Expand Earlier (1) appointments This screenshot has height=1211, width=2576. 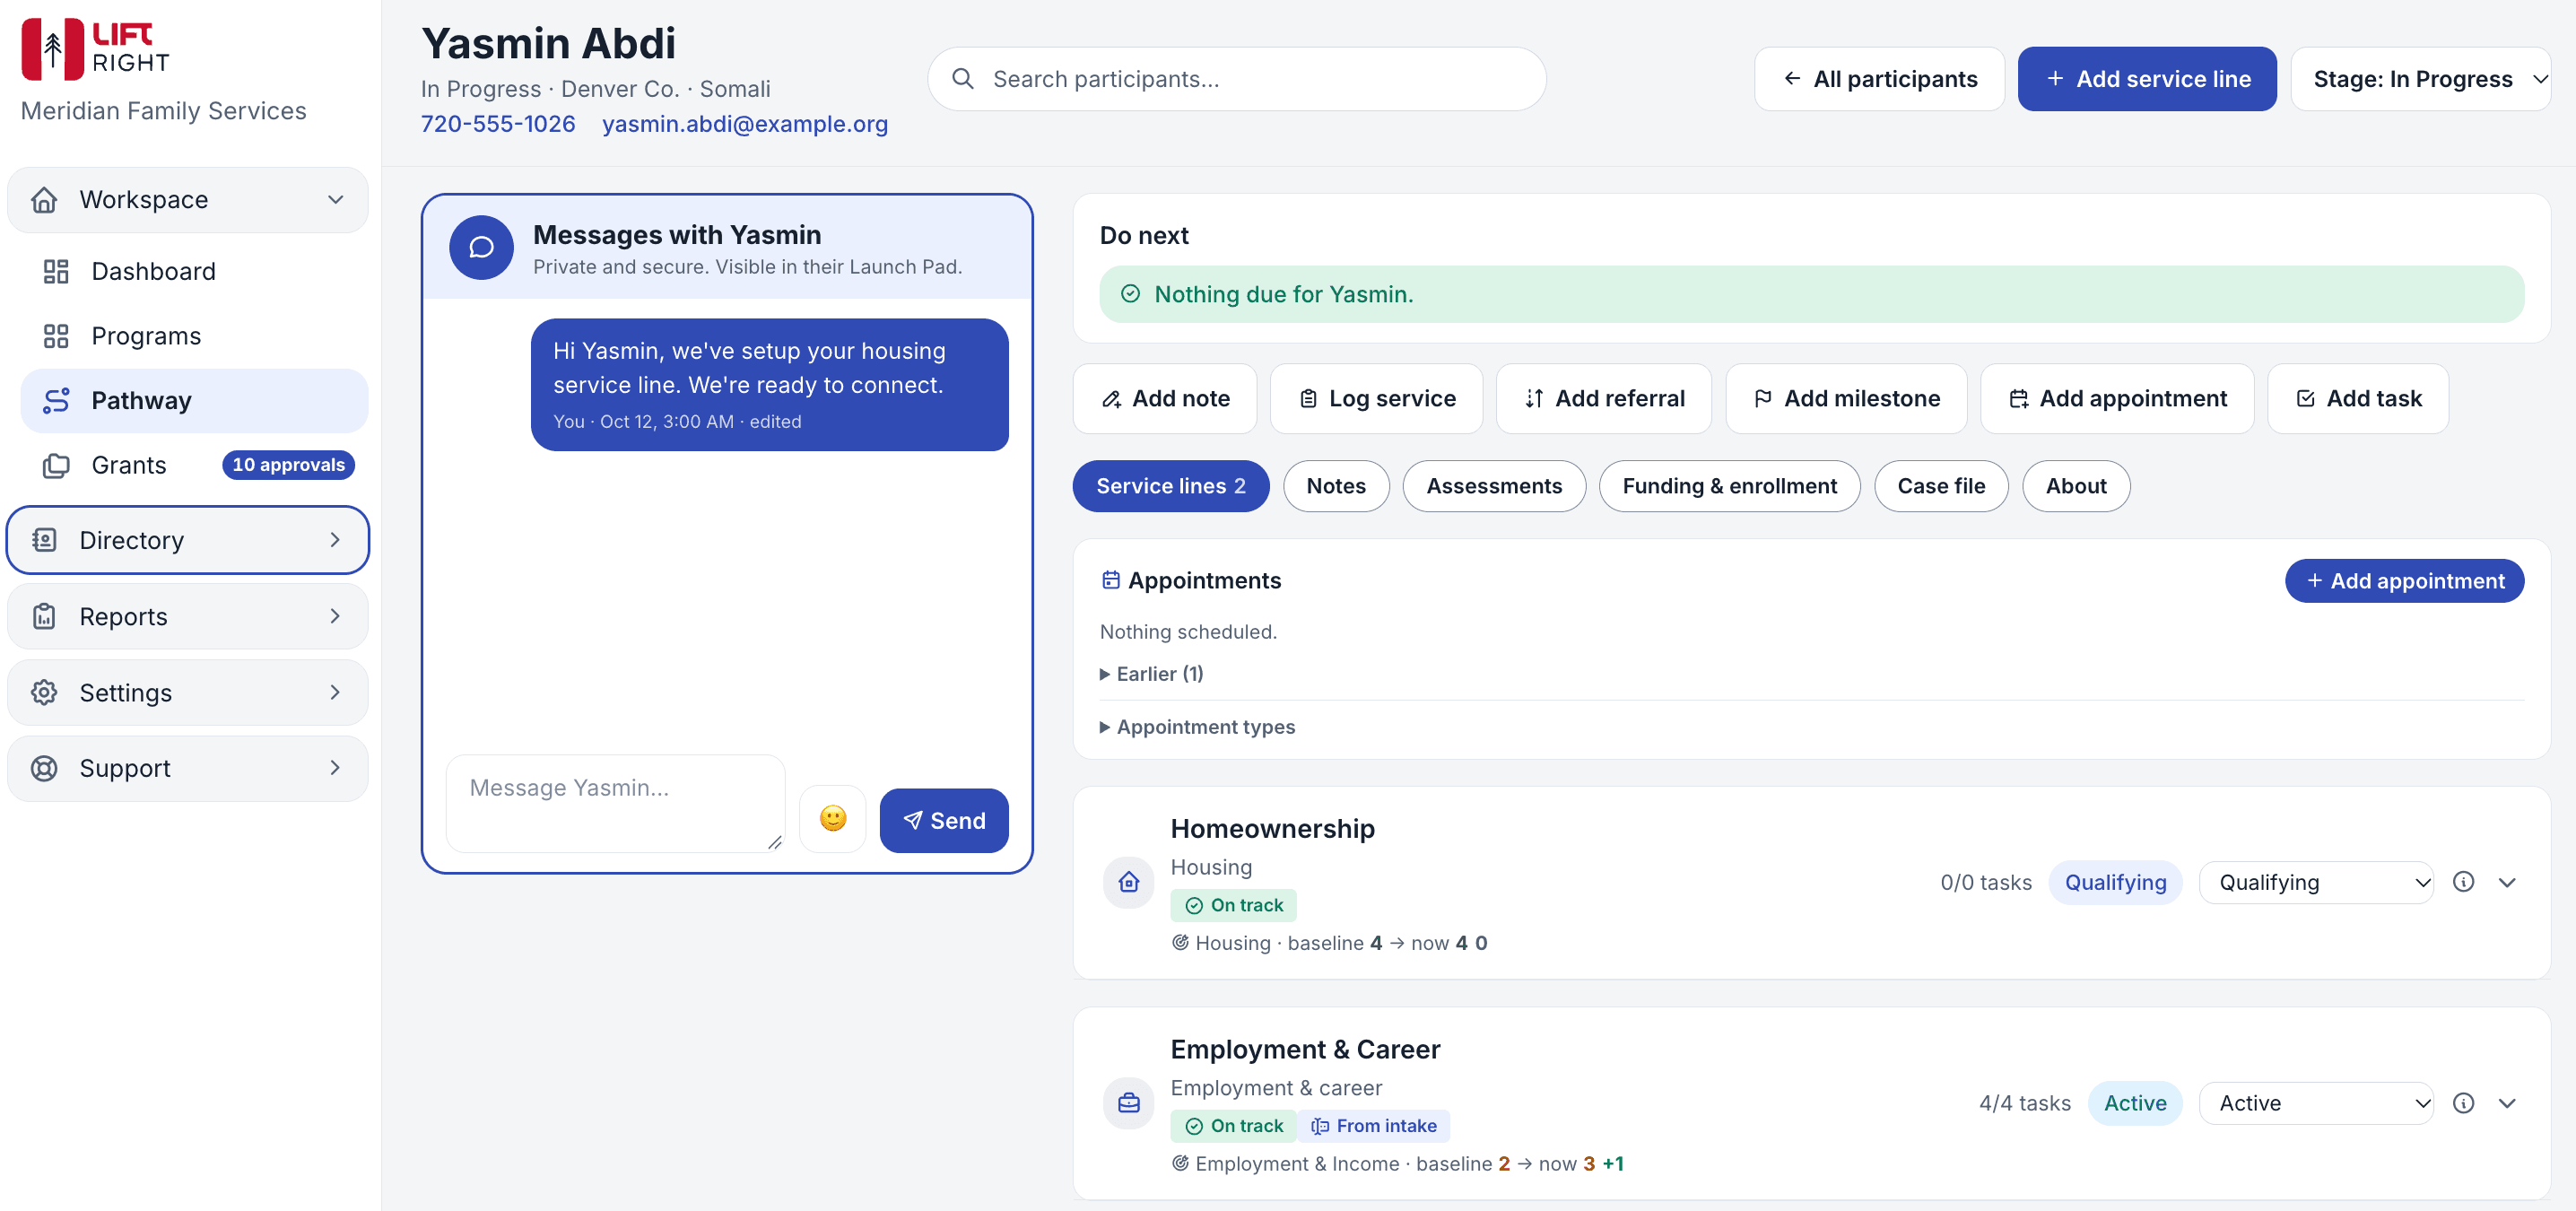coord(1151,674)
